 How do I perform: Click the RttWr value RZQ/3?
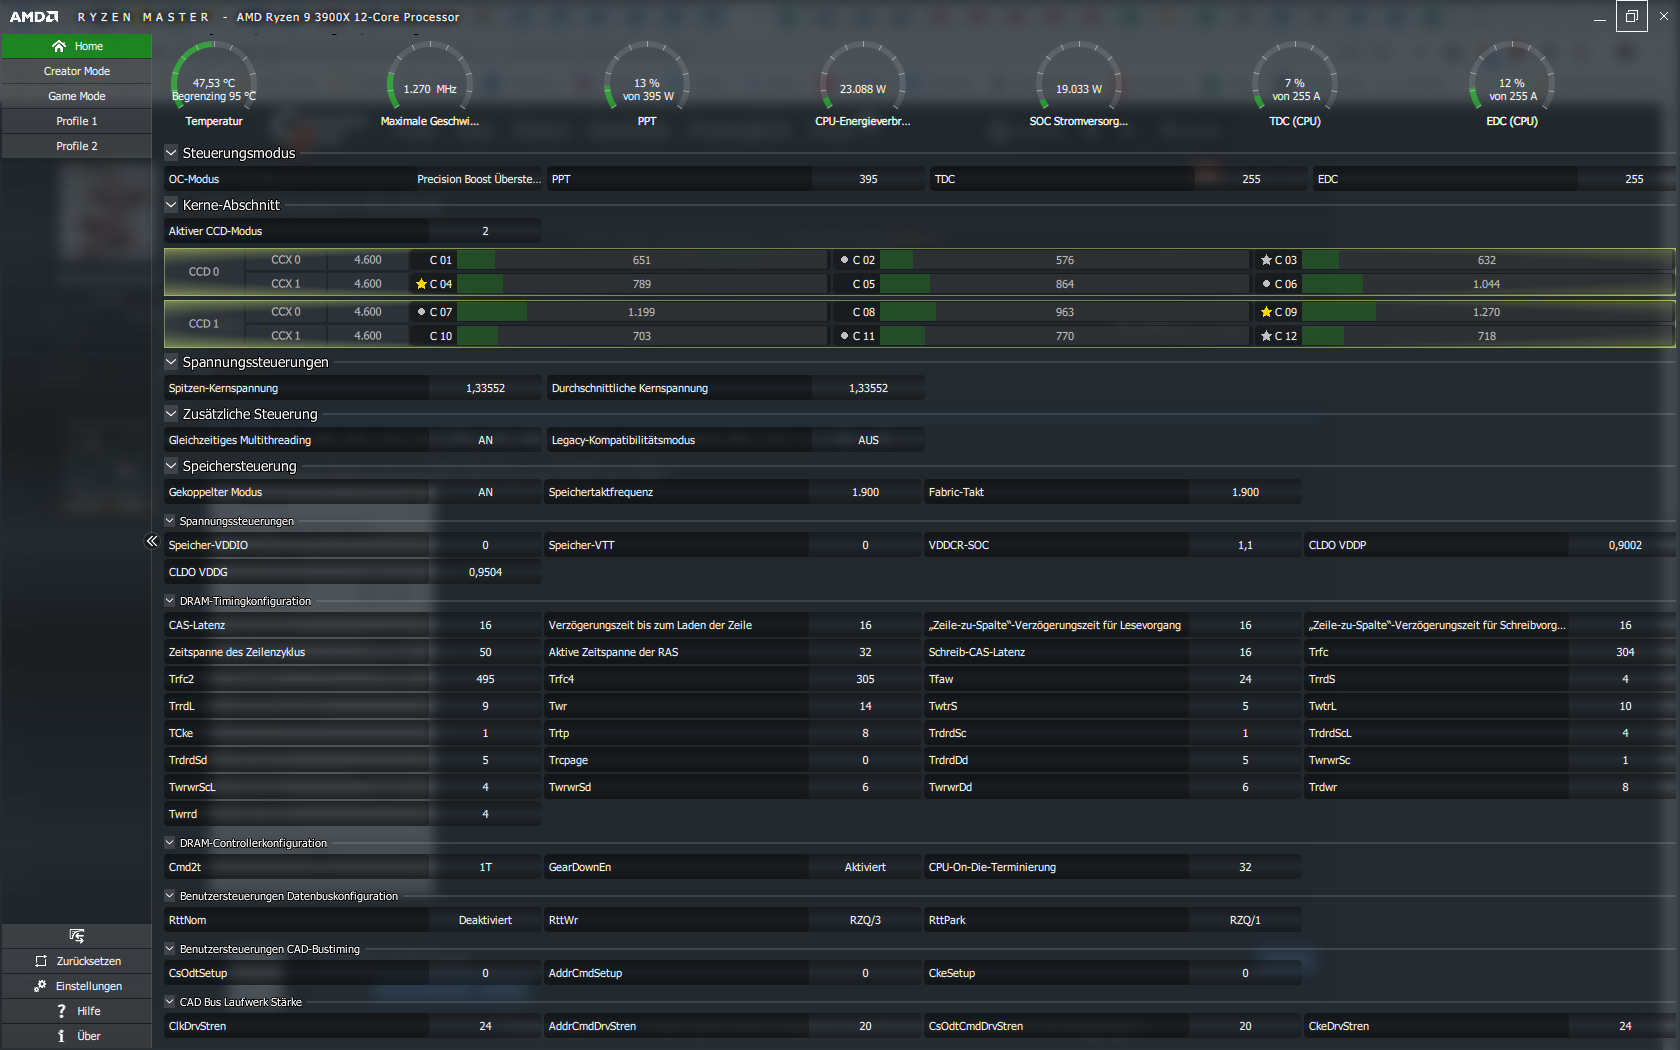click(866, 920)
